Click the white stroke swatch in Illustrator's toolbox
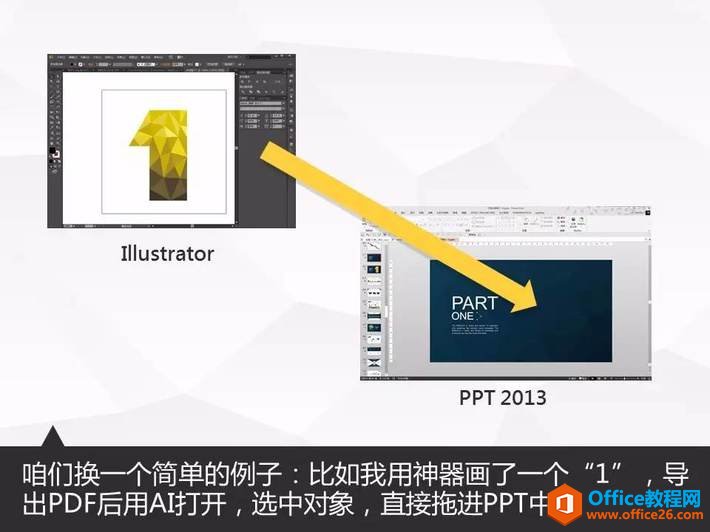The height and width of the screenshot is (532, 710). pos(56,155)
